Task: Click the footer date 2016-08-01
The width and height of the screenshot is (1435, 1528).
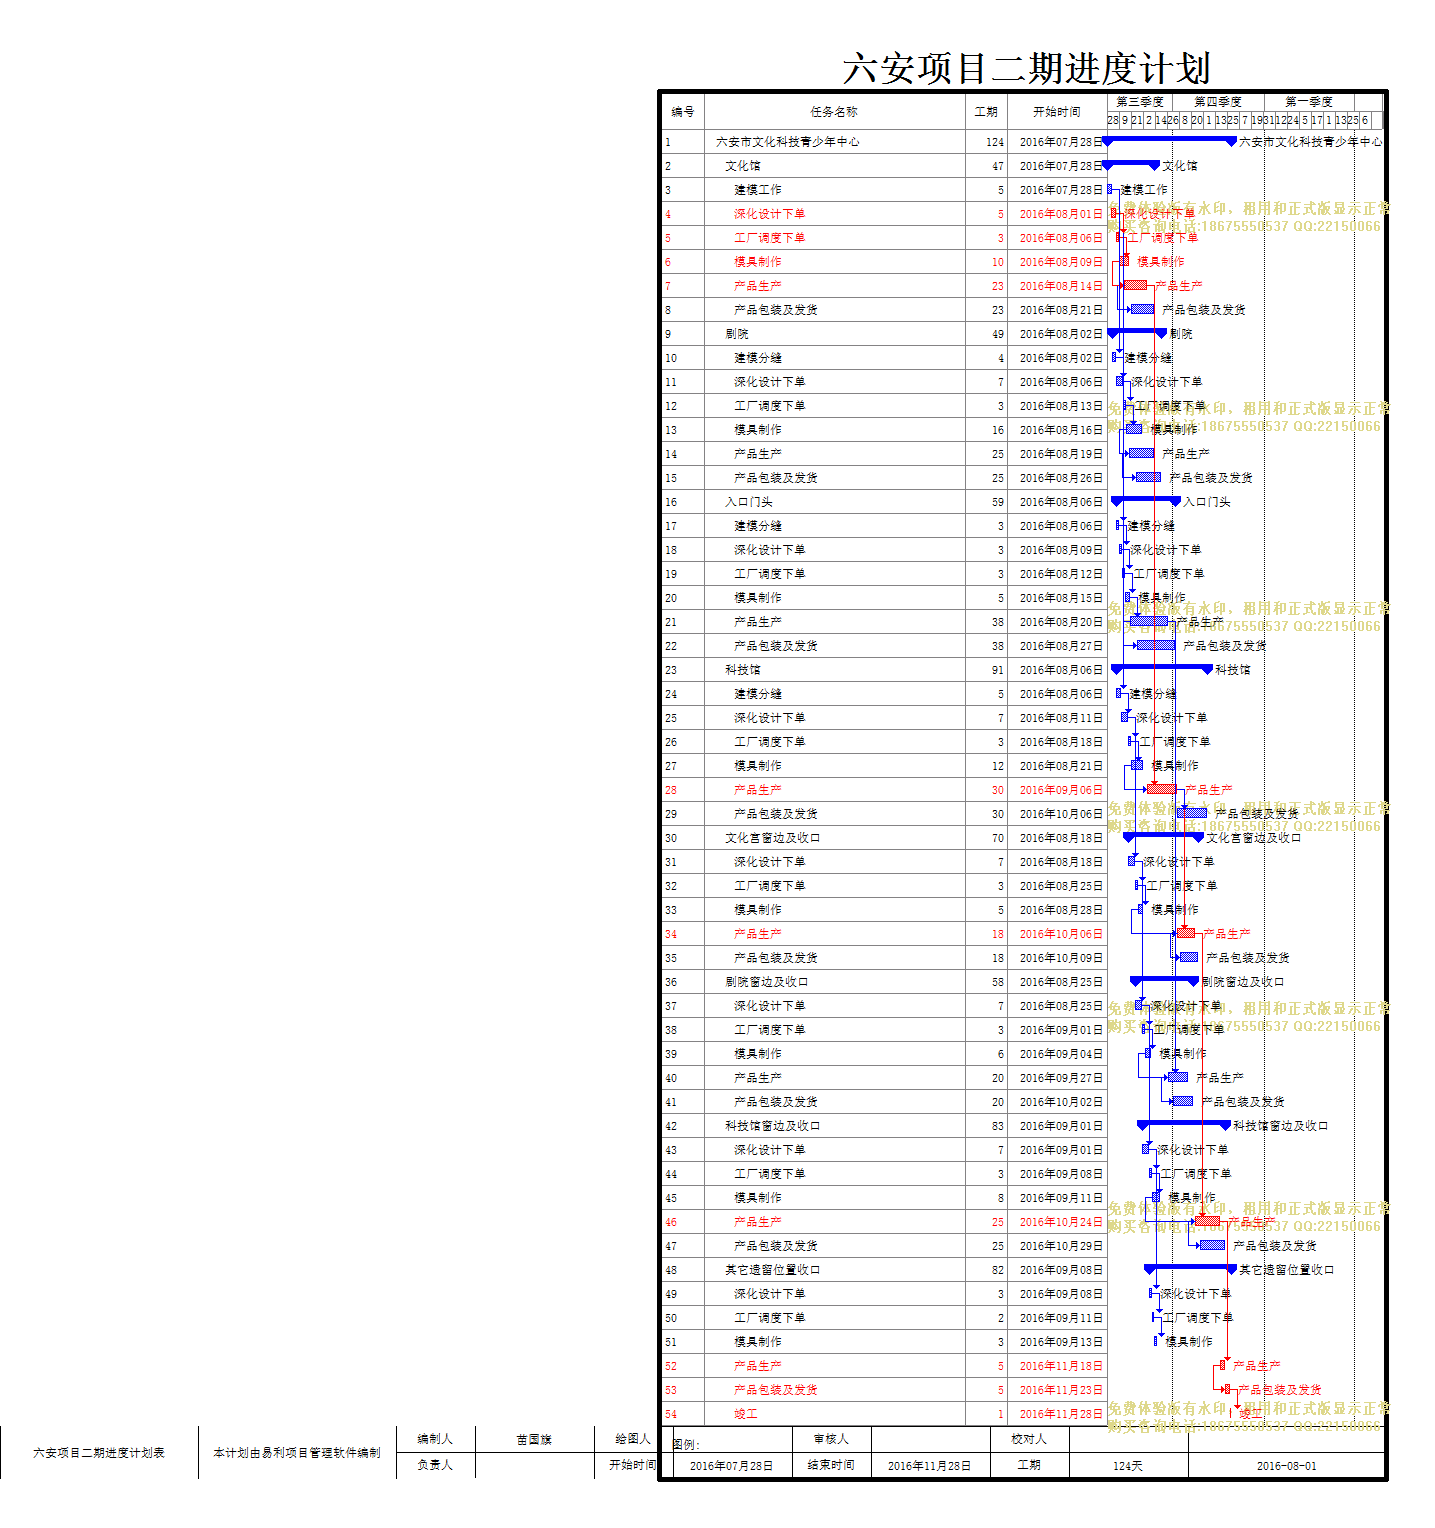Action: [x=1287, y=1466]
